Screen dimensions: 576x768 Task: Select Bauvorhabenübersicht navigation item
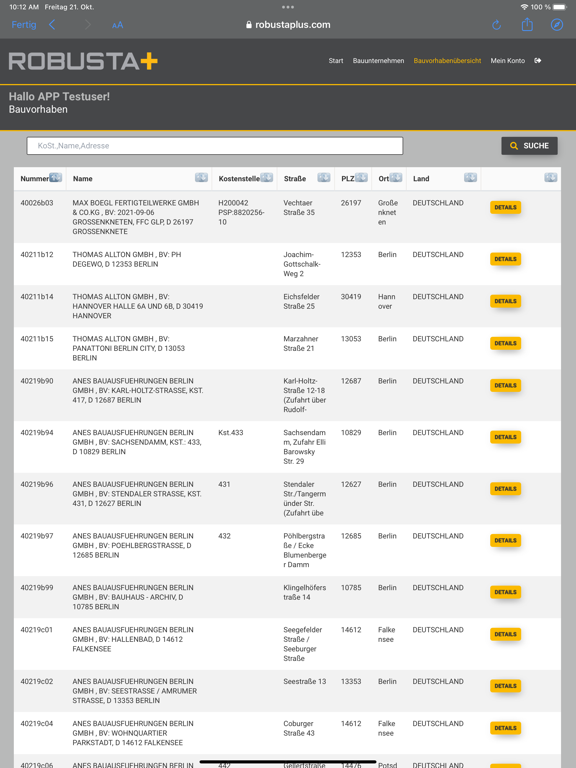coord(447,61)
